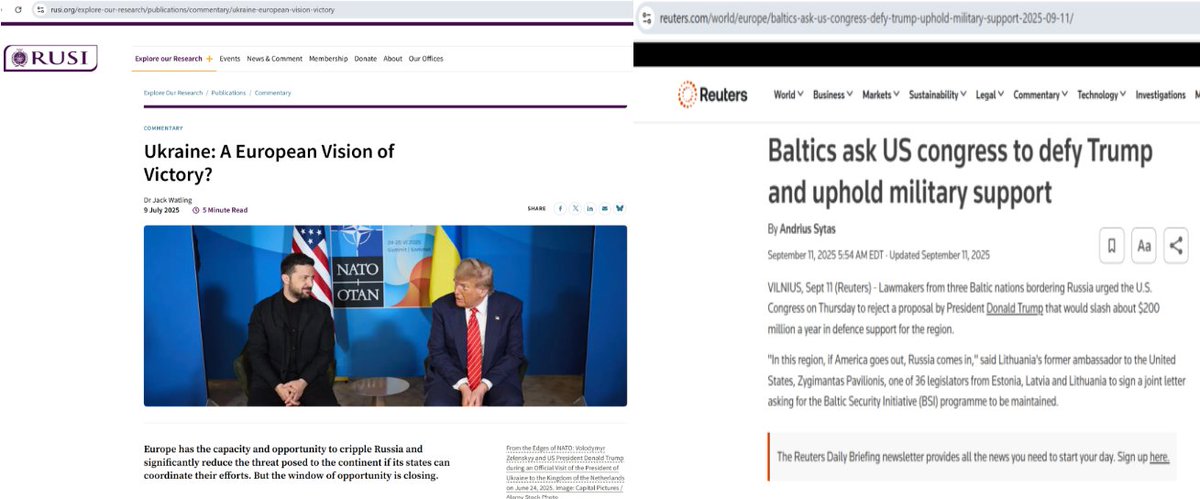Open Reuters World dropdown menu
Screen dimensions: 1200x499
(x=788, y=95)
